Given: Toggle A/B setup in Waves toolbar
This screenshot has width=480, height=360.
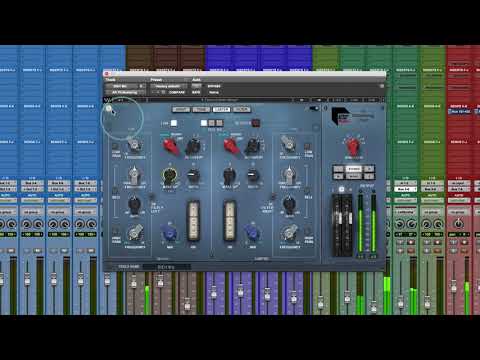Looking at the screenshot, I should coord(338,100).
